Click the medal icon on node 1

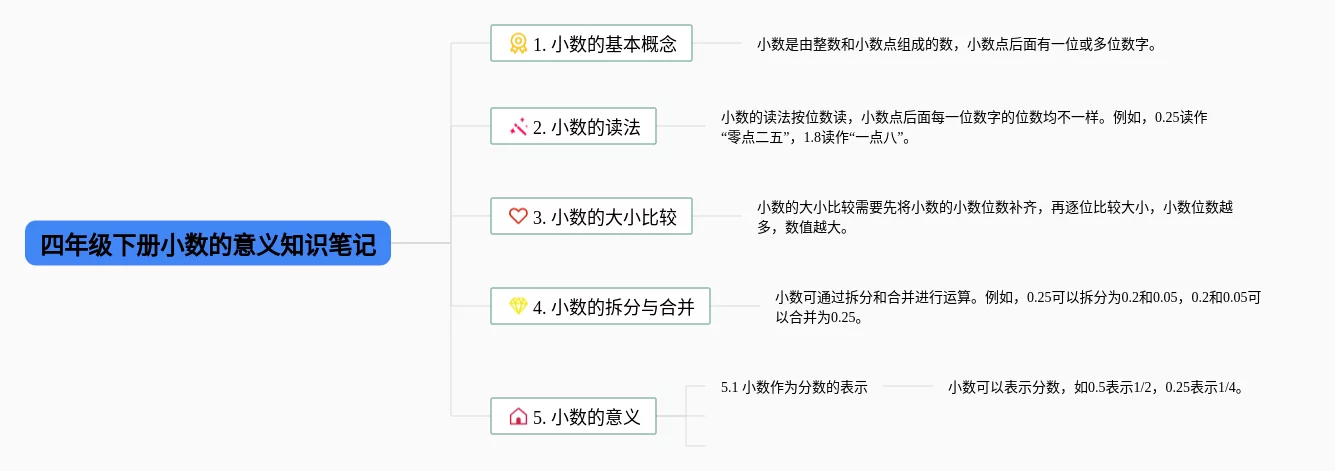(x=518, y=43)
